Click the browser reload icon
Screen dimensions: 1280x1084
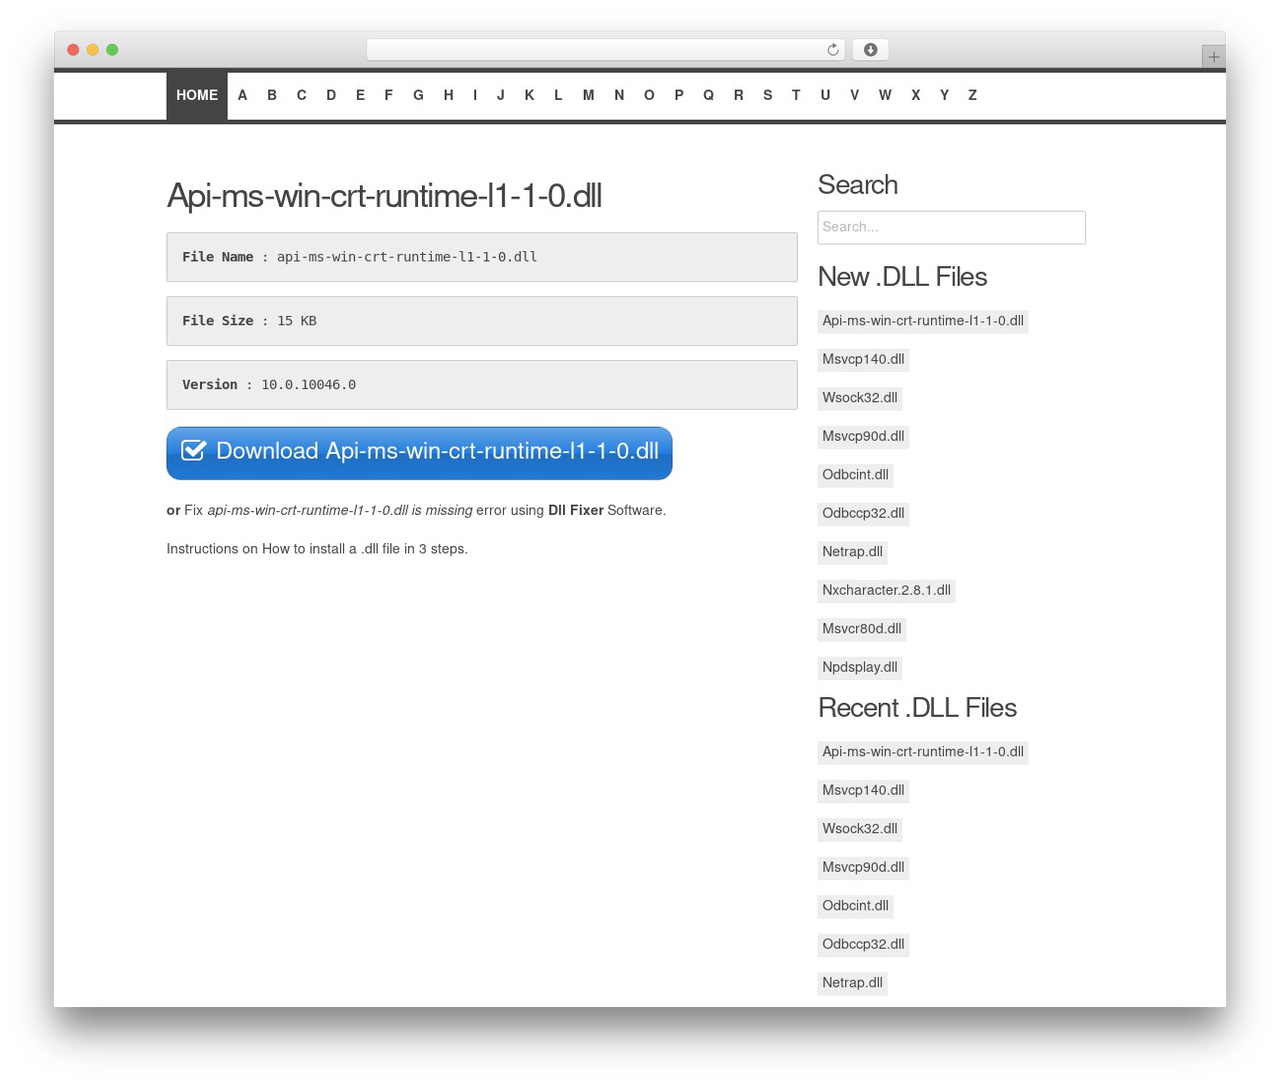pos(832,50)
